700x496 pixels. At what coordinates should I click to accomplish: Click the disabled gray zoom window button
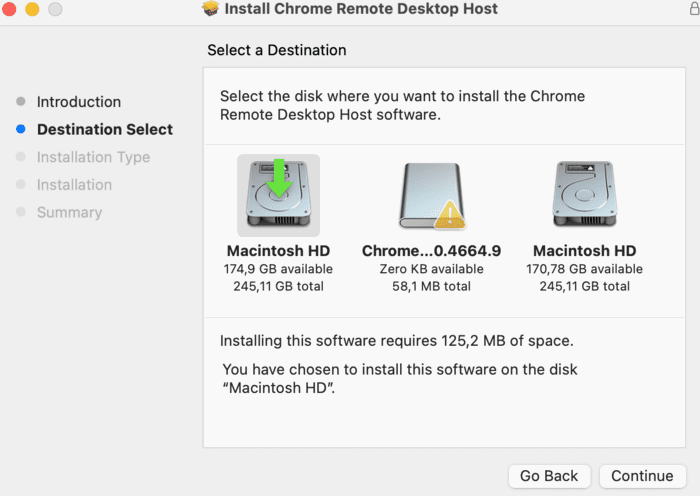point(55,9)
